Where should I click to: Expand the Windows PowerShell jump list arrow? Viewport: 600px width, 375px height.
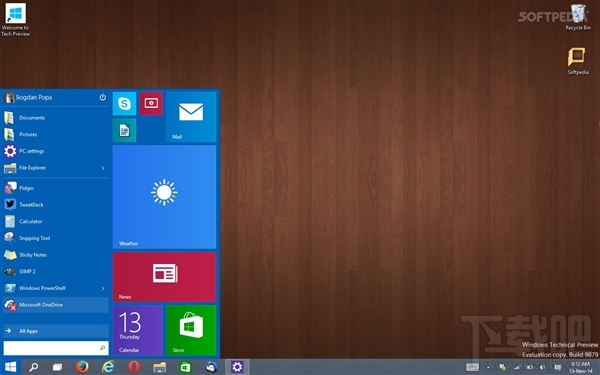coord(103,288)
